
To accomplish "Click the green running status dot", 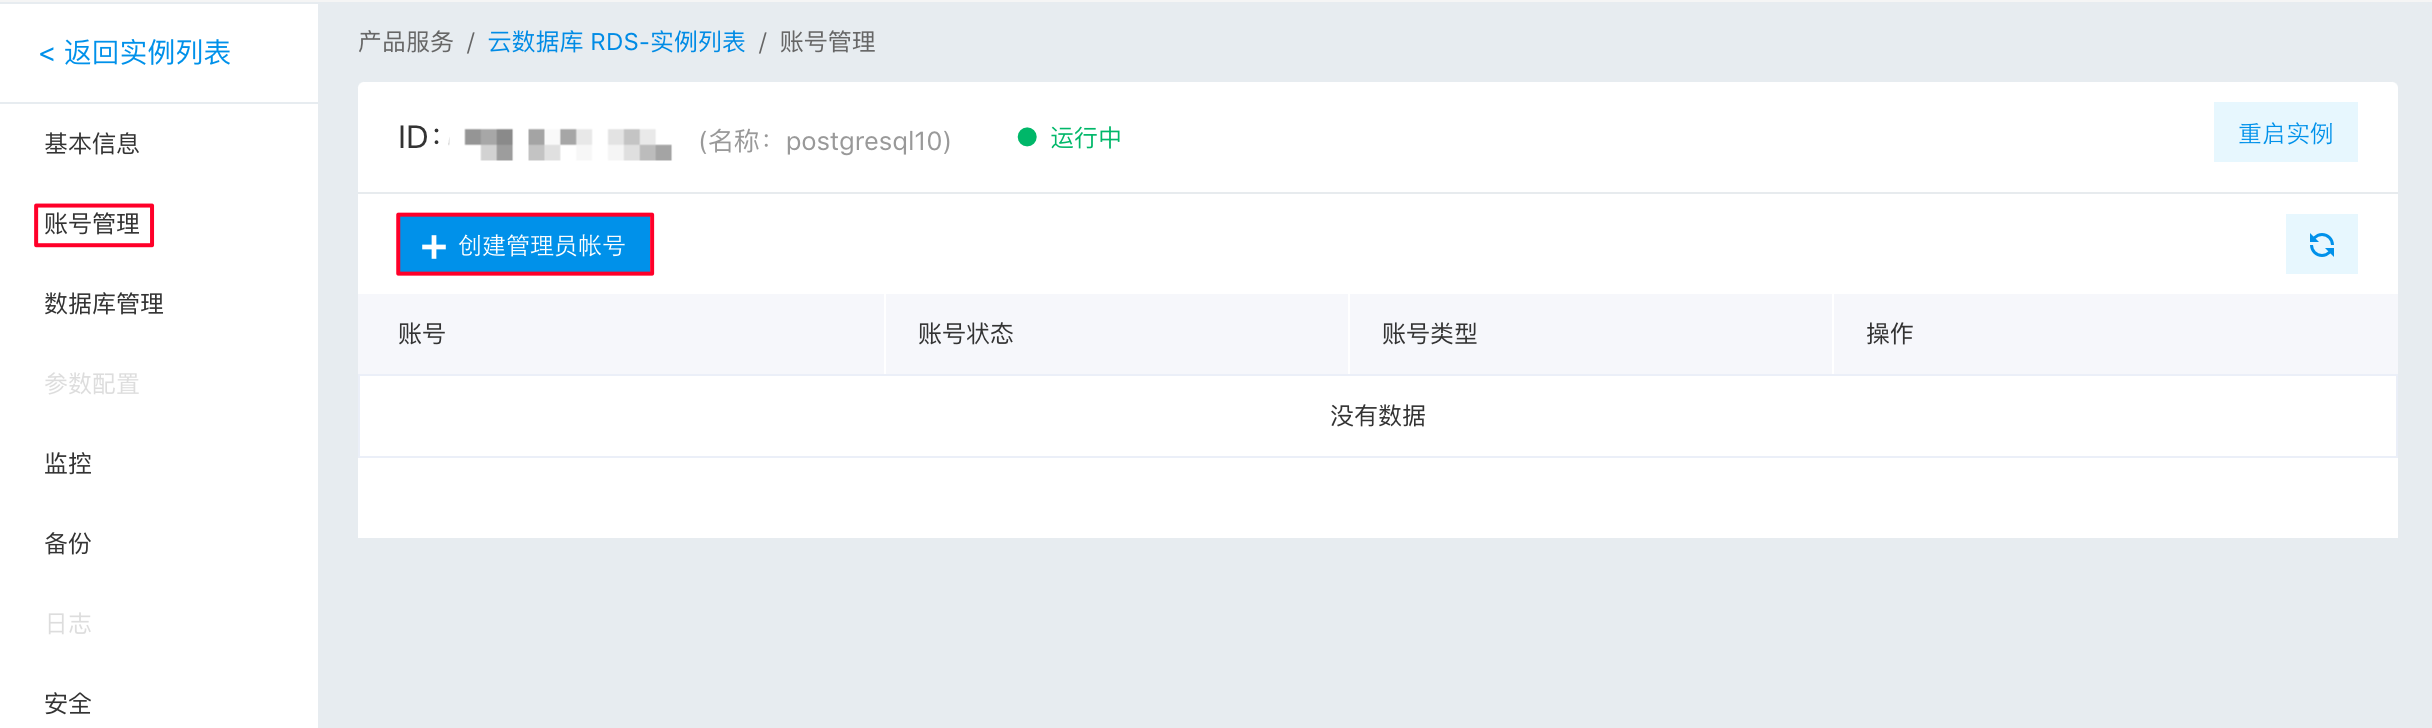I will [x=1027, y=137].
